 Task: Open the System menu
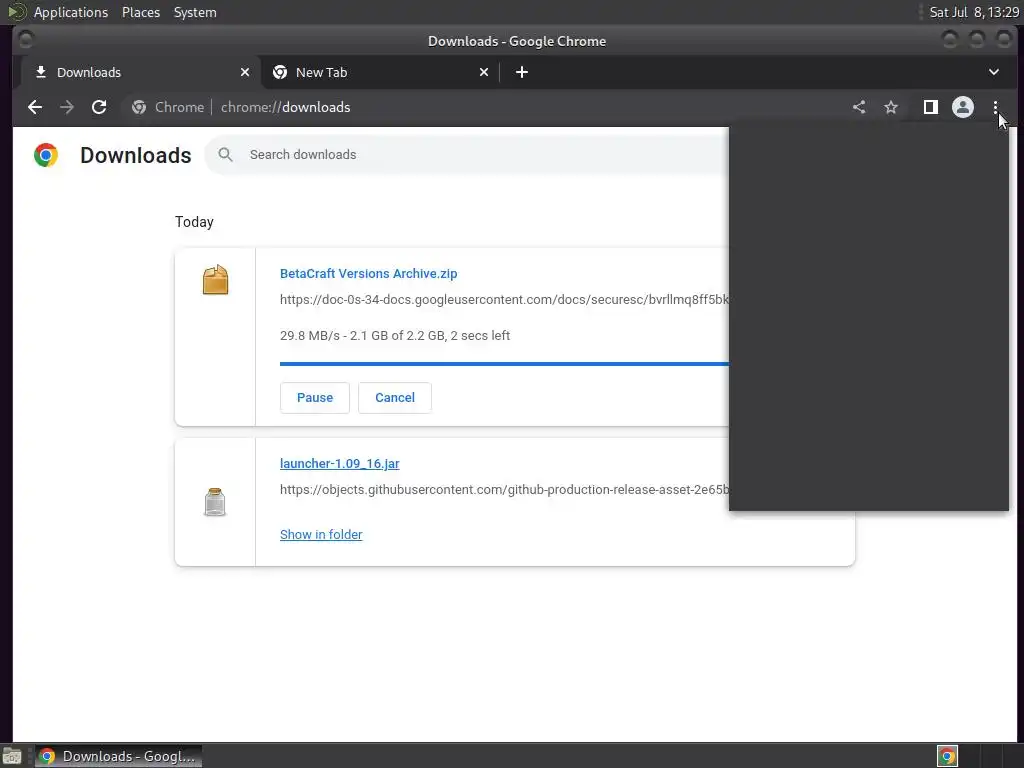coord(195,12)
